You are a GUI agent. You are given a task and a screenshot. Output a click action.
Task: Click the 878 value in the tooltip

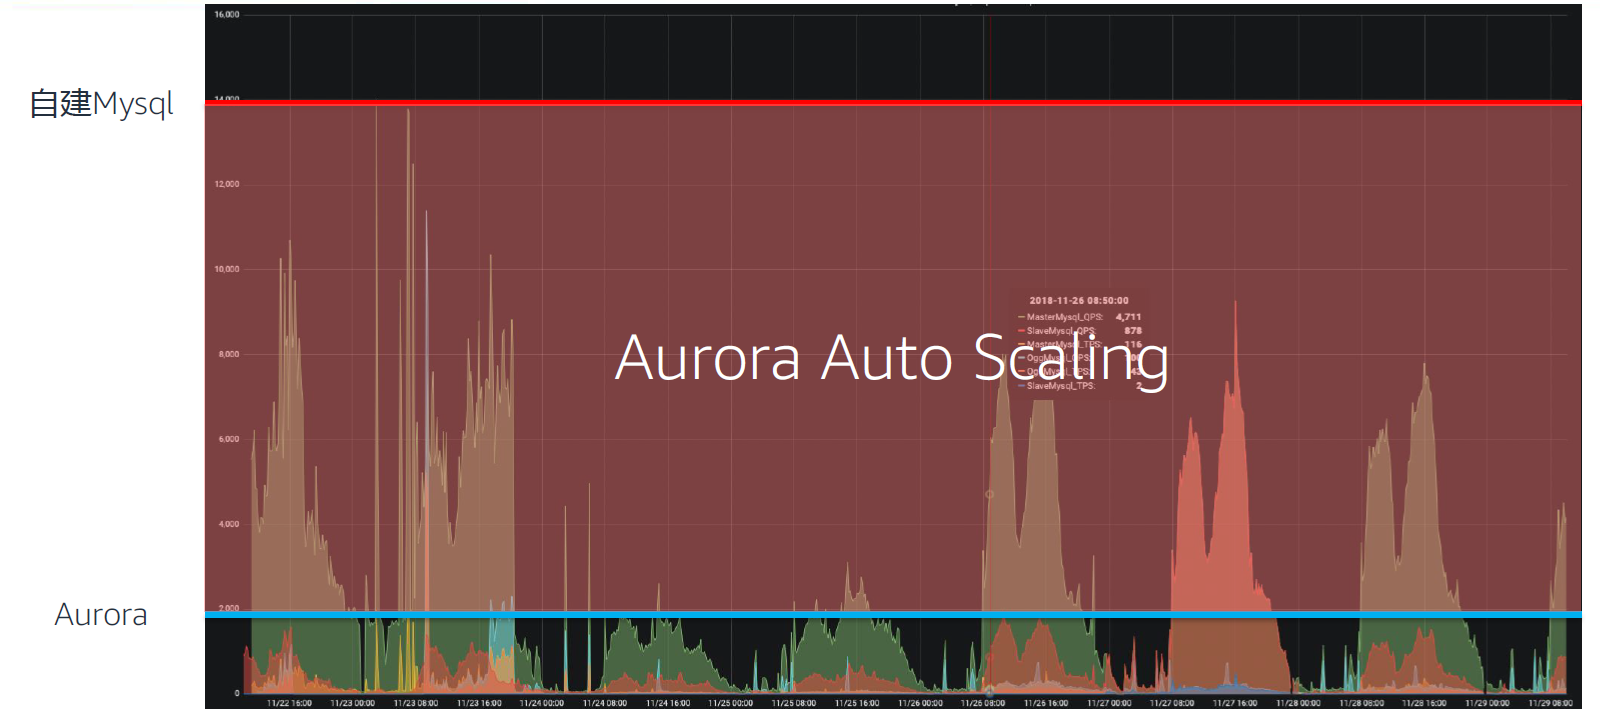coord(1132,331)
